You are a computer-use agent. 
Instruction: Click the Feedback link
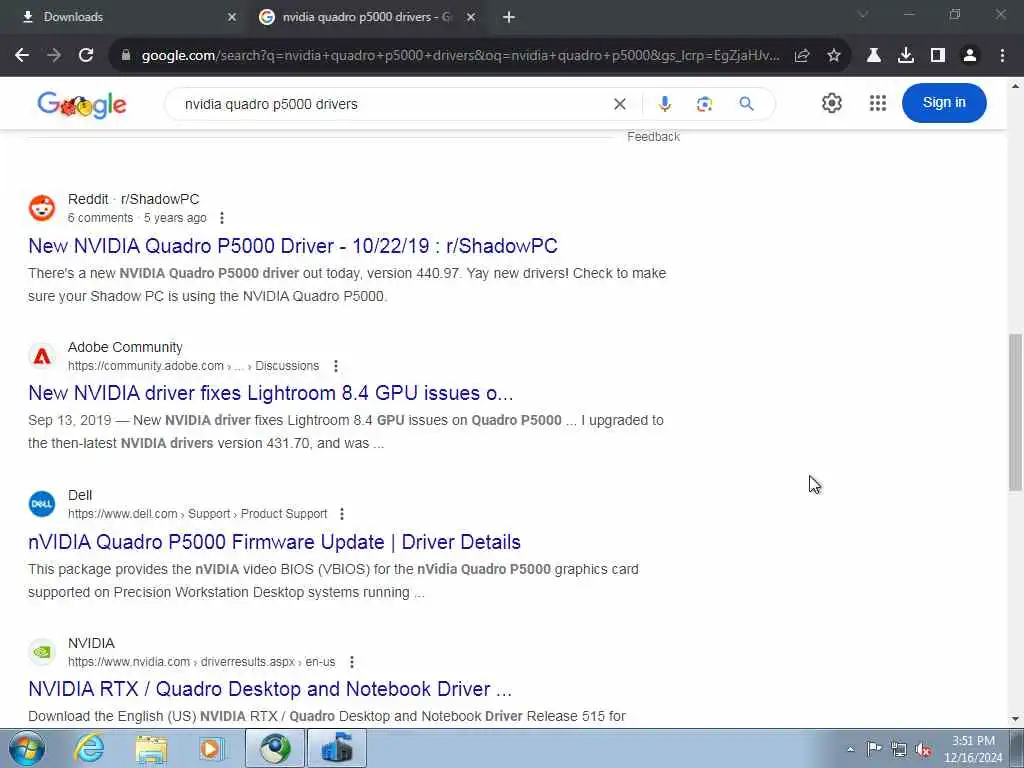click(x=653, y=136)
